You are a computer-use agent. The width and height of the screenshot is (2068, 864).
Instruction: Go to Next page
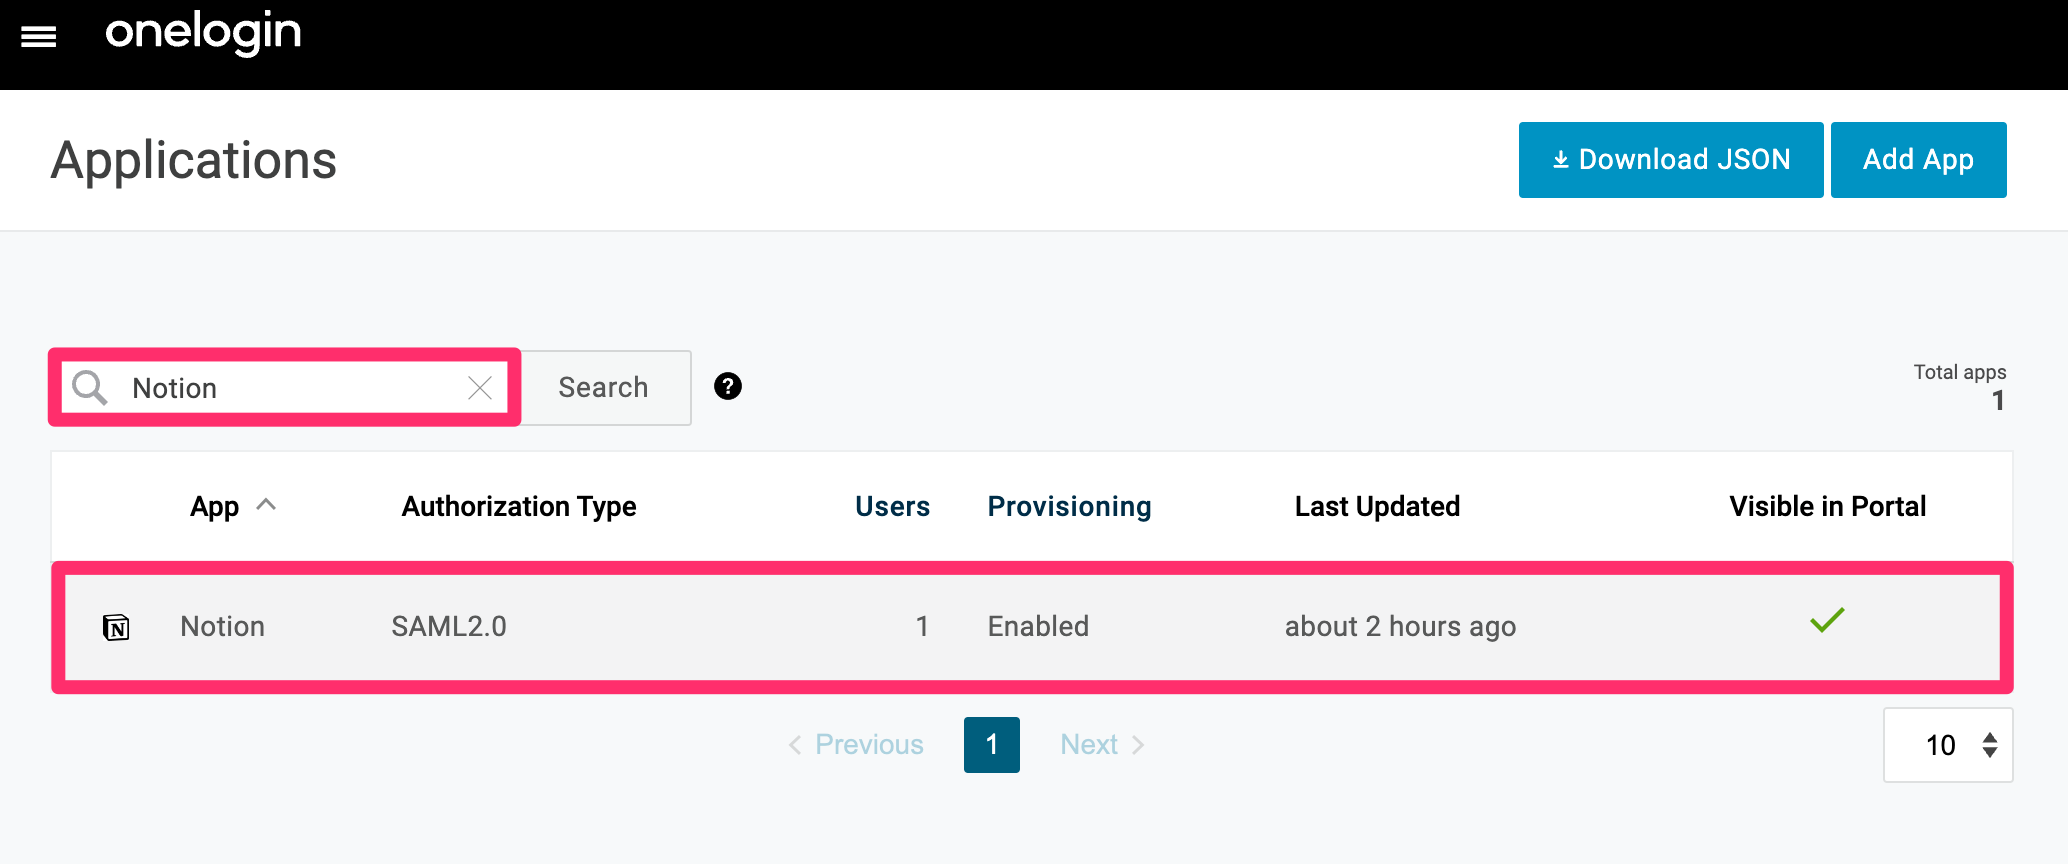pos(1102,745)
